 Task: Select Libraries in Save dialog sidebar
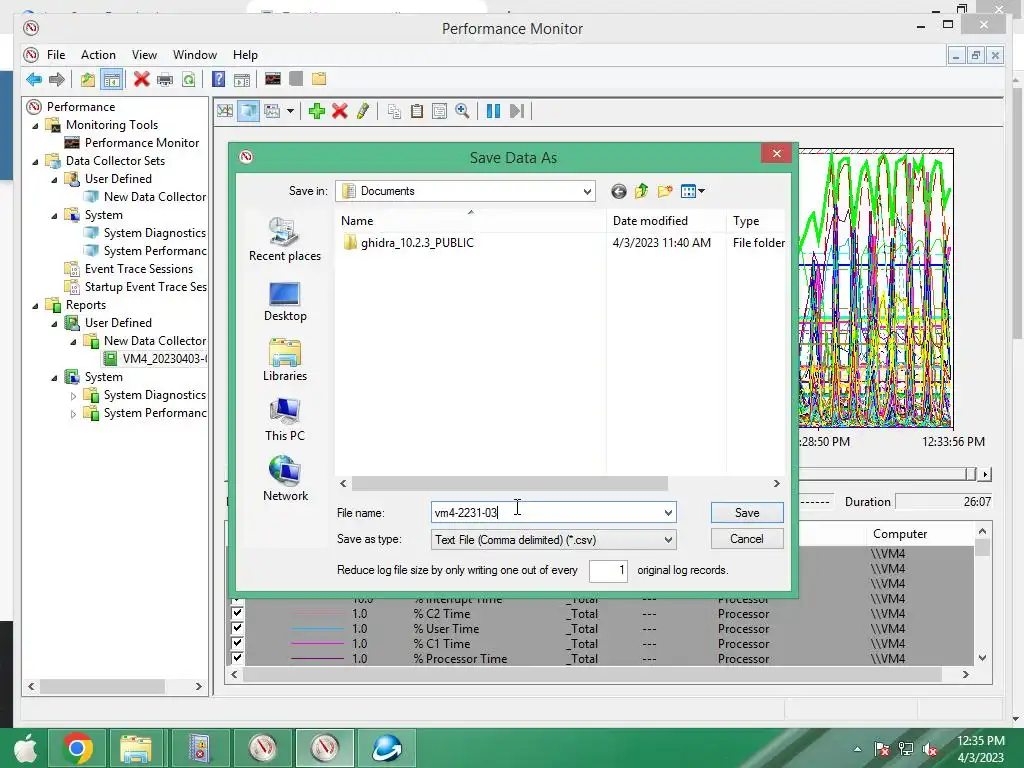(x=285, y=360)
